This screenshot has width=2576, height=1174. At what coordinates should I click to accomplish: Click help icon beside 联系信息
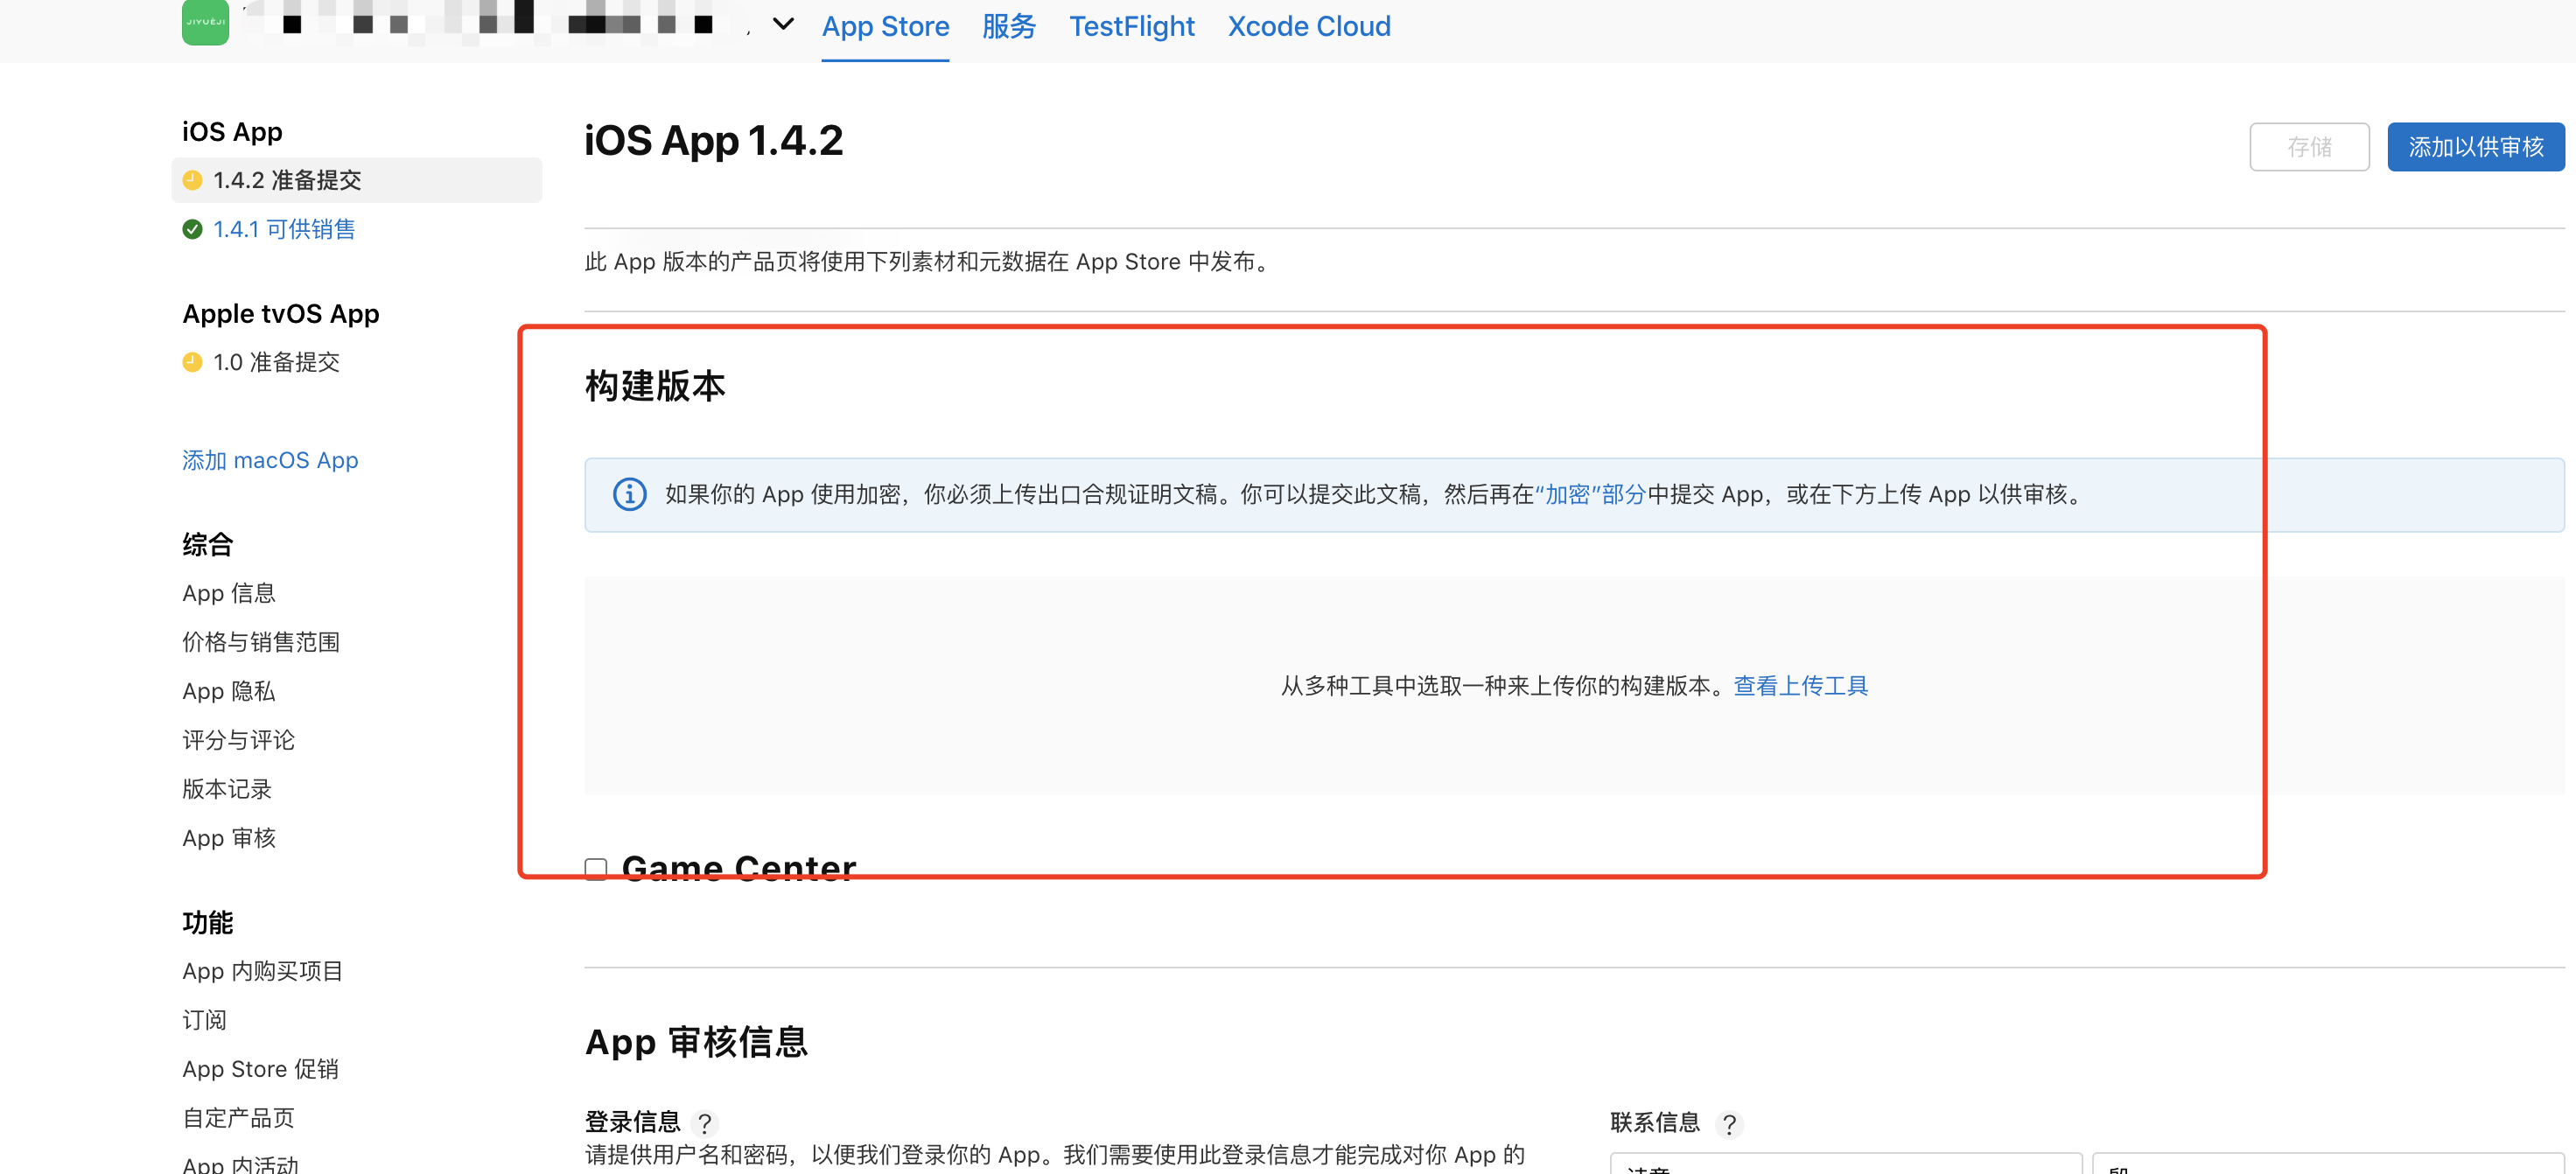[1729, 1123]
